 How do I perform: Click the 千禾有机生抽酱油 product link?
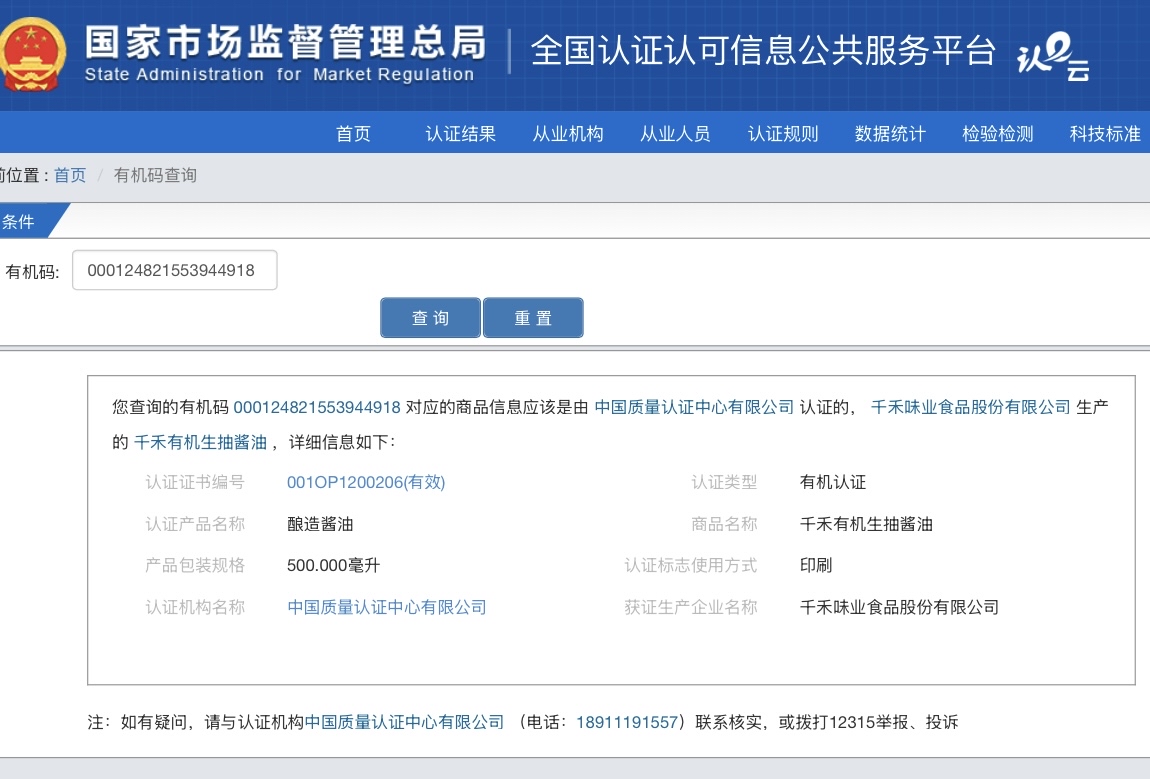(x=200, y=442)
